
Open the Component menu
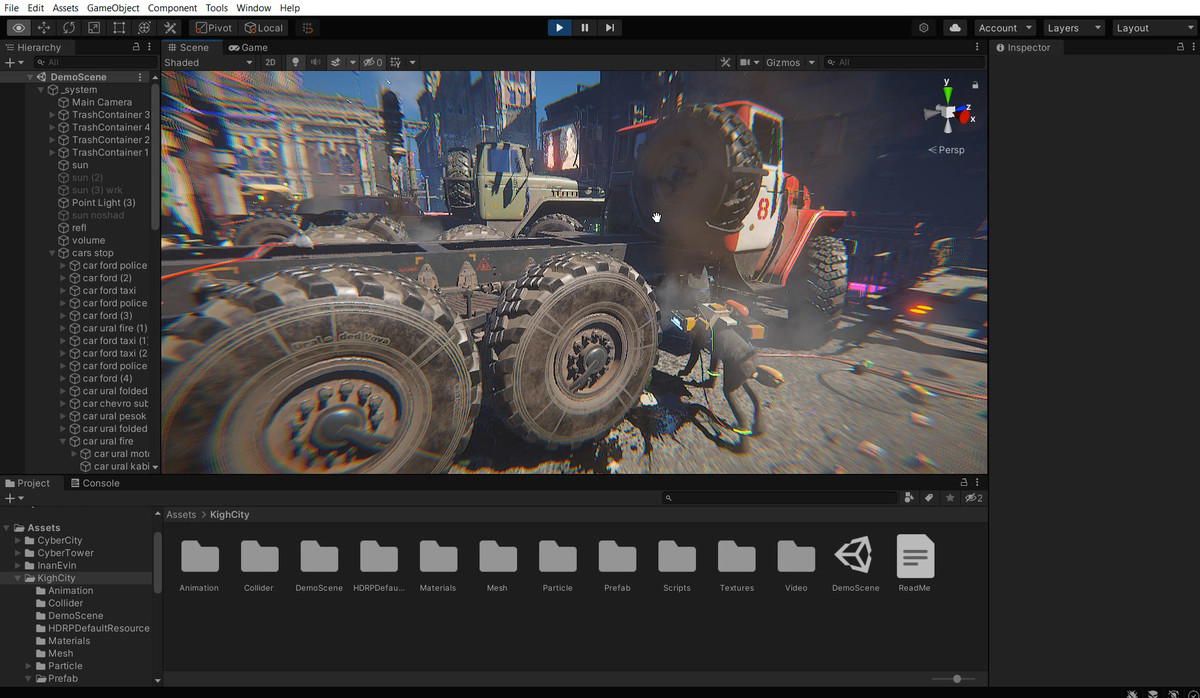tap(172, 8)
